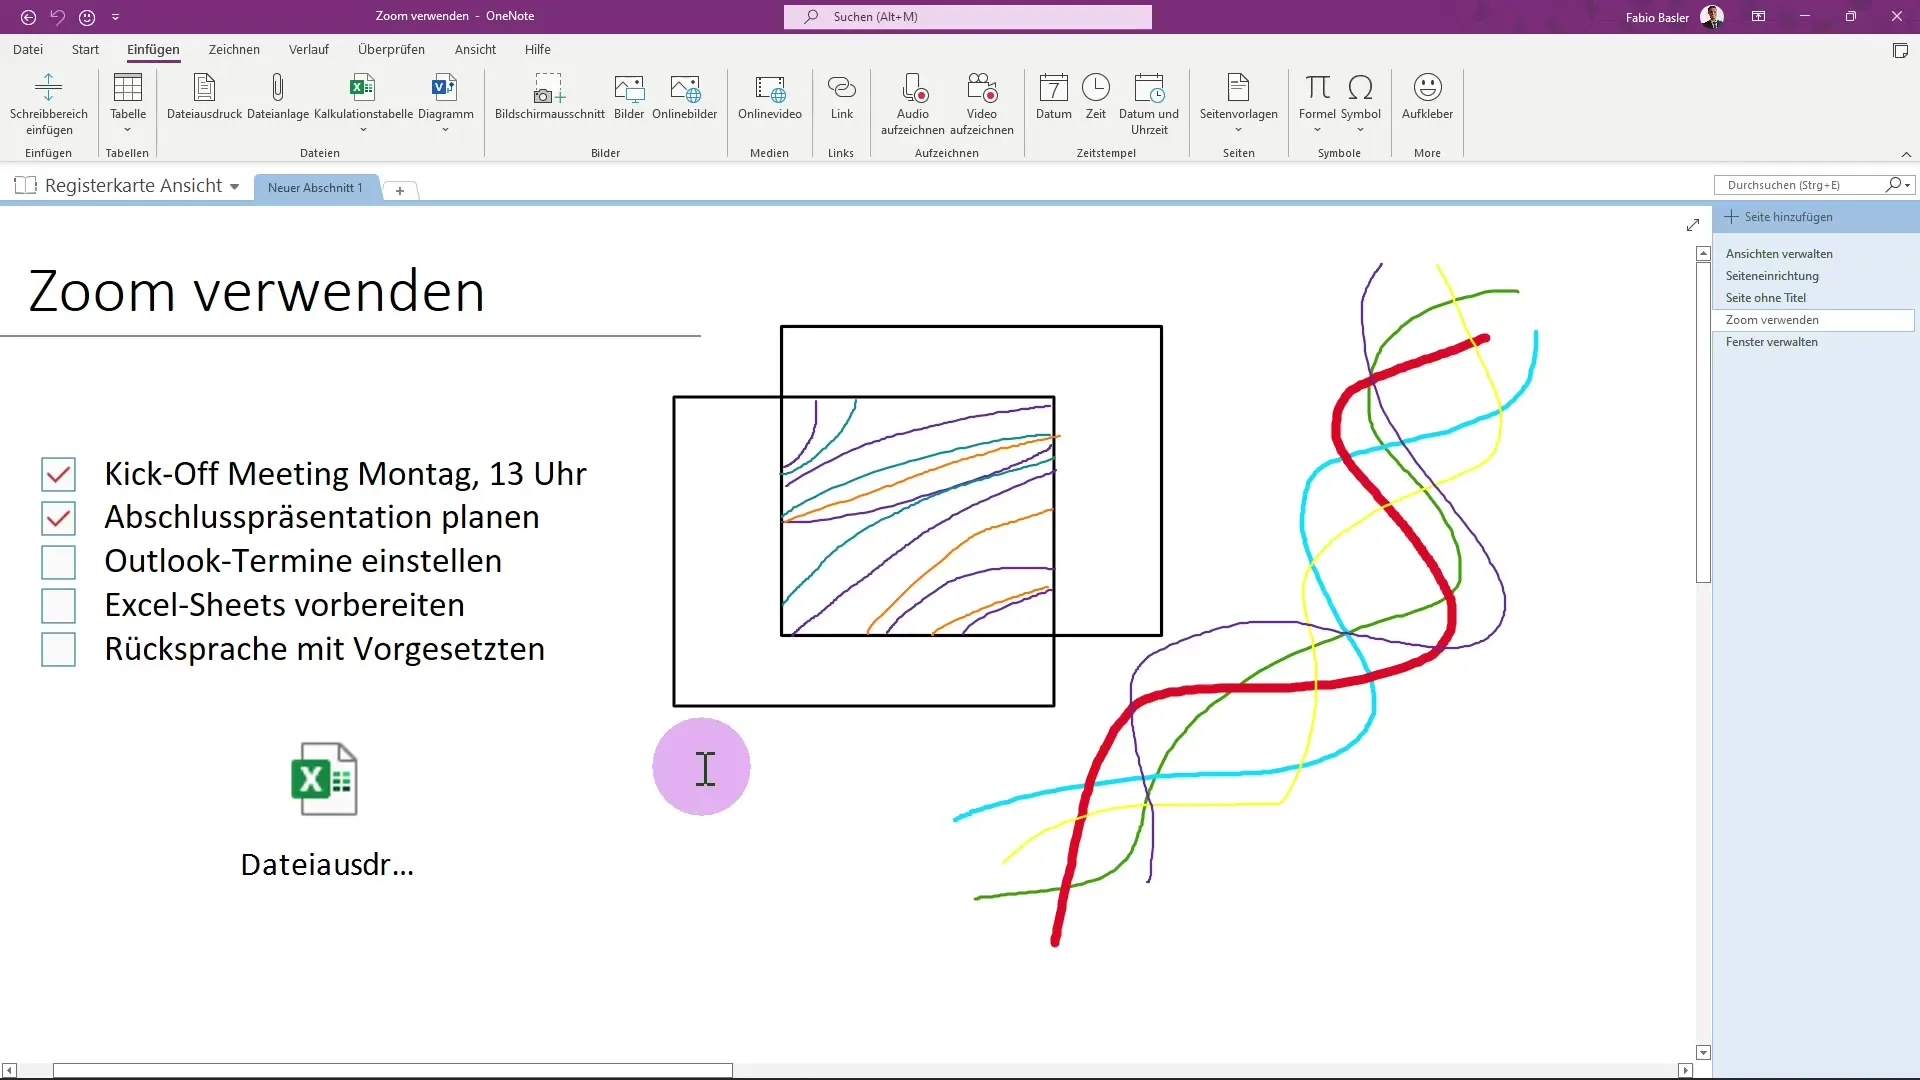Add a new section with plus tab
The width and height of the screenshot is (1920, 1080).
[x=400, y=190]
